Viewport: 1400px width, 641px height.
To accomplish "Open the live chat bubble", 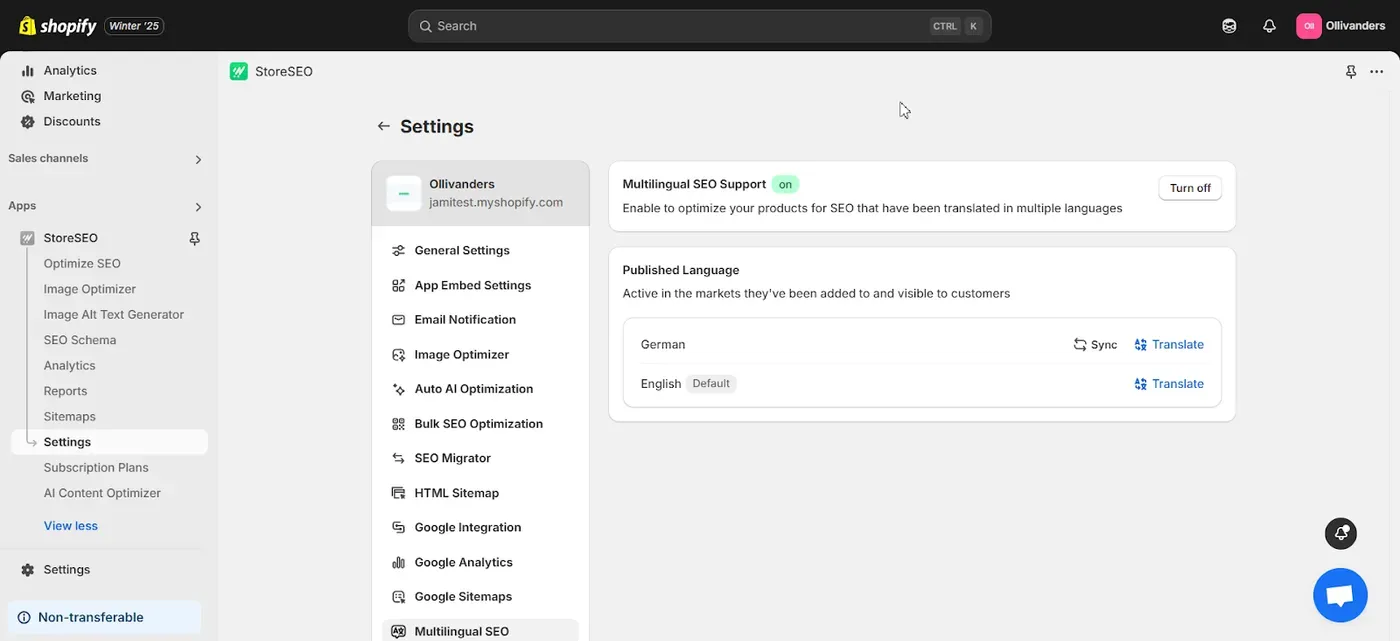I will [1340, 596].
